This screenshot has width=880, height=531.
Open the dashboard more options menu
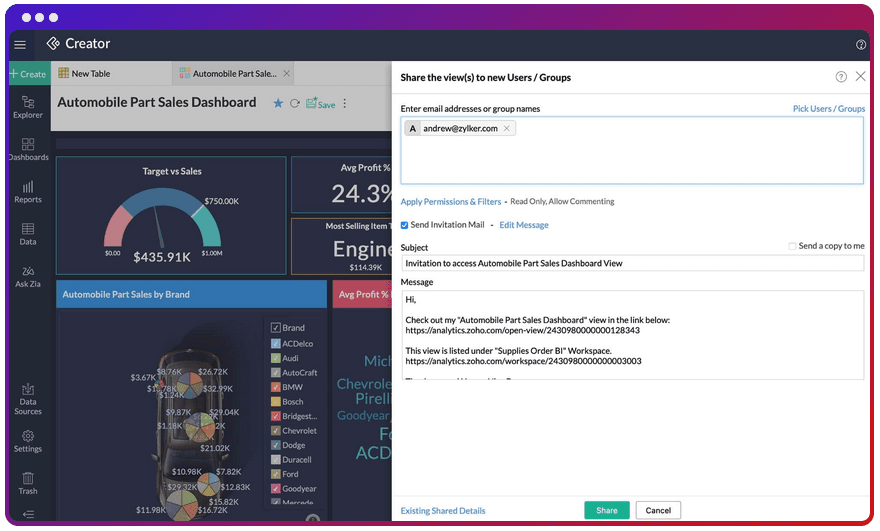[345, 103]
